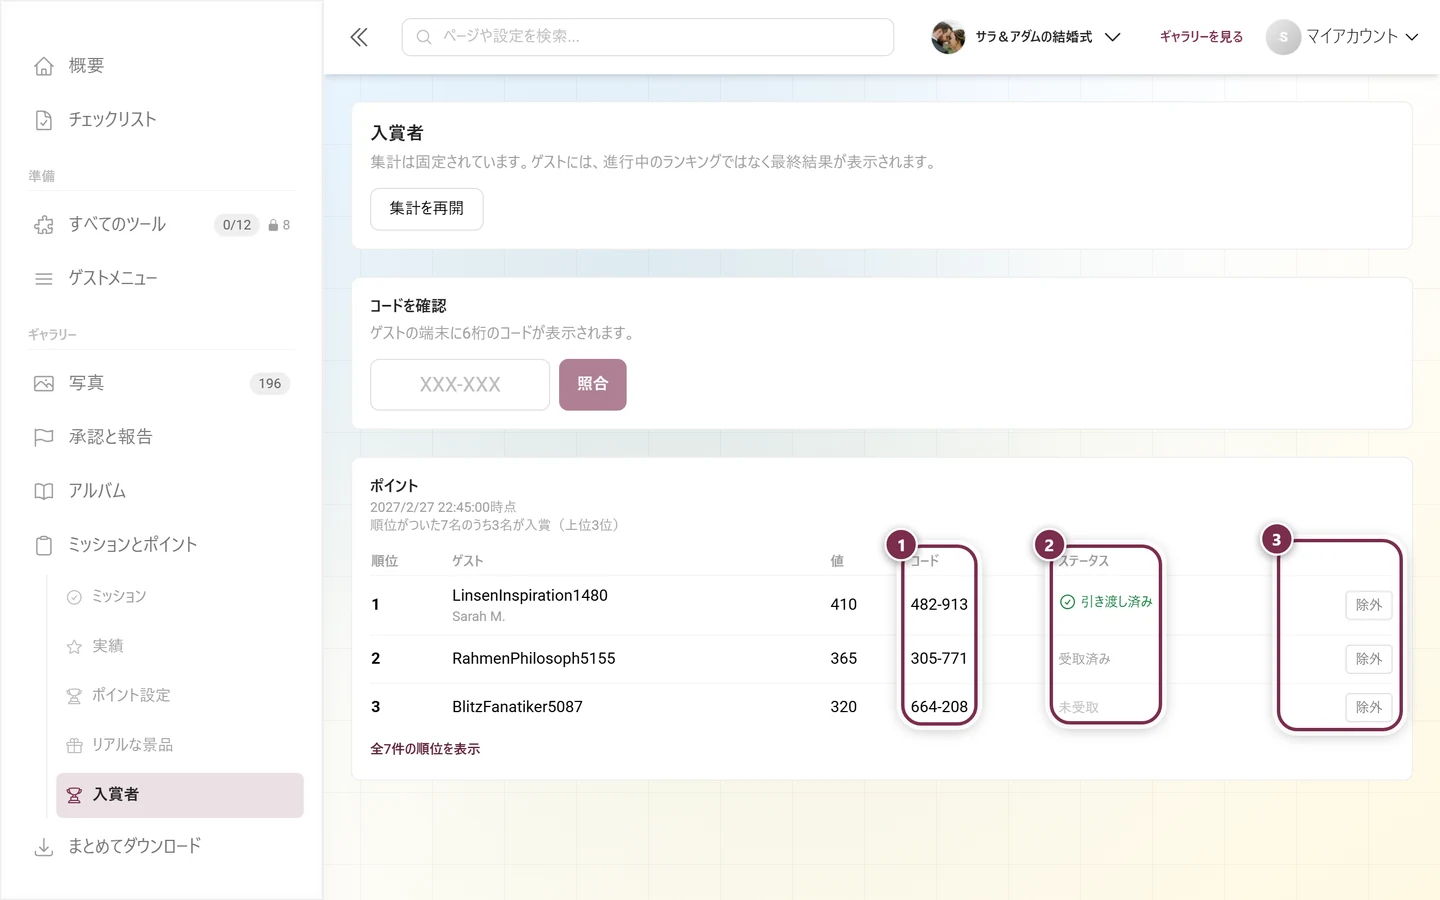Click the gift icon beside リアルな景品
This screenshot has height=900, width=1440.
coord(74,745)
